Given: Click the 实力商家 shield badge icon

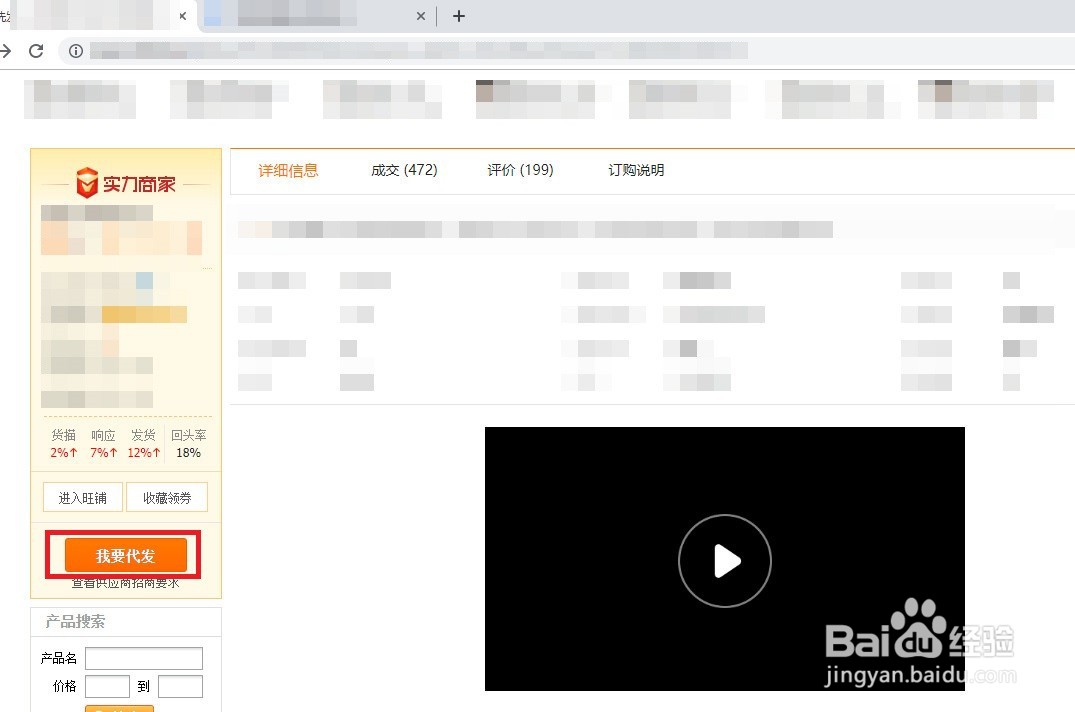Looking at the screenshot, I should point(86,182).
